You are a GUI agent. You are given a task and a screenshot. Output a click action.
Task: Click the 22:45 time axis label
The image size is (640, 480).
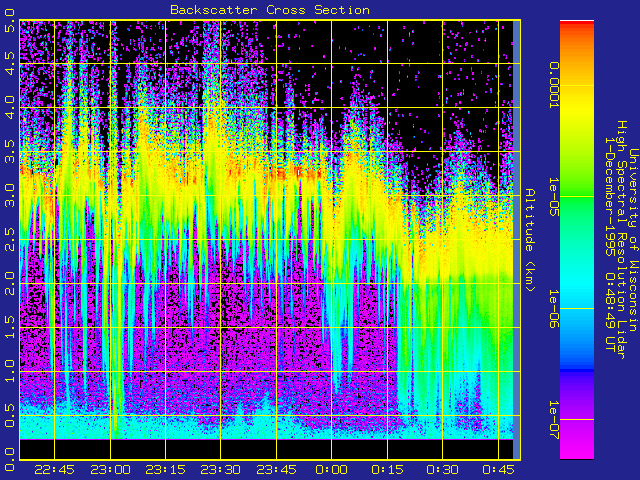(x=54, y=470)
